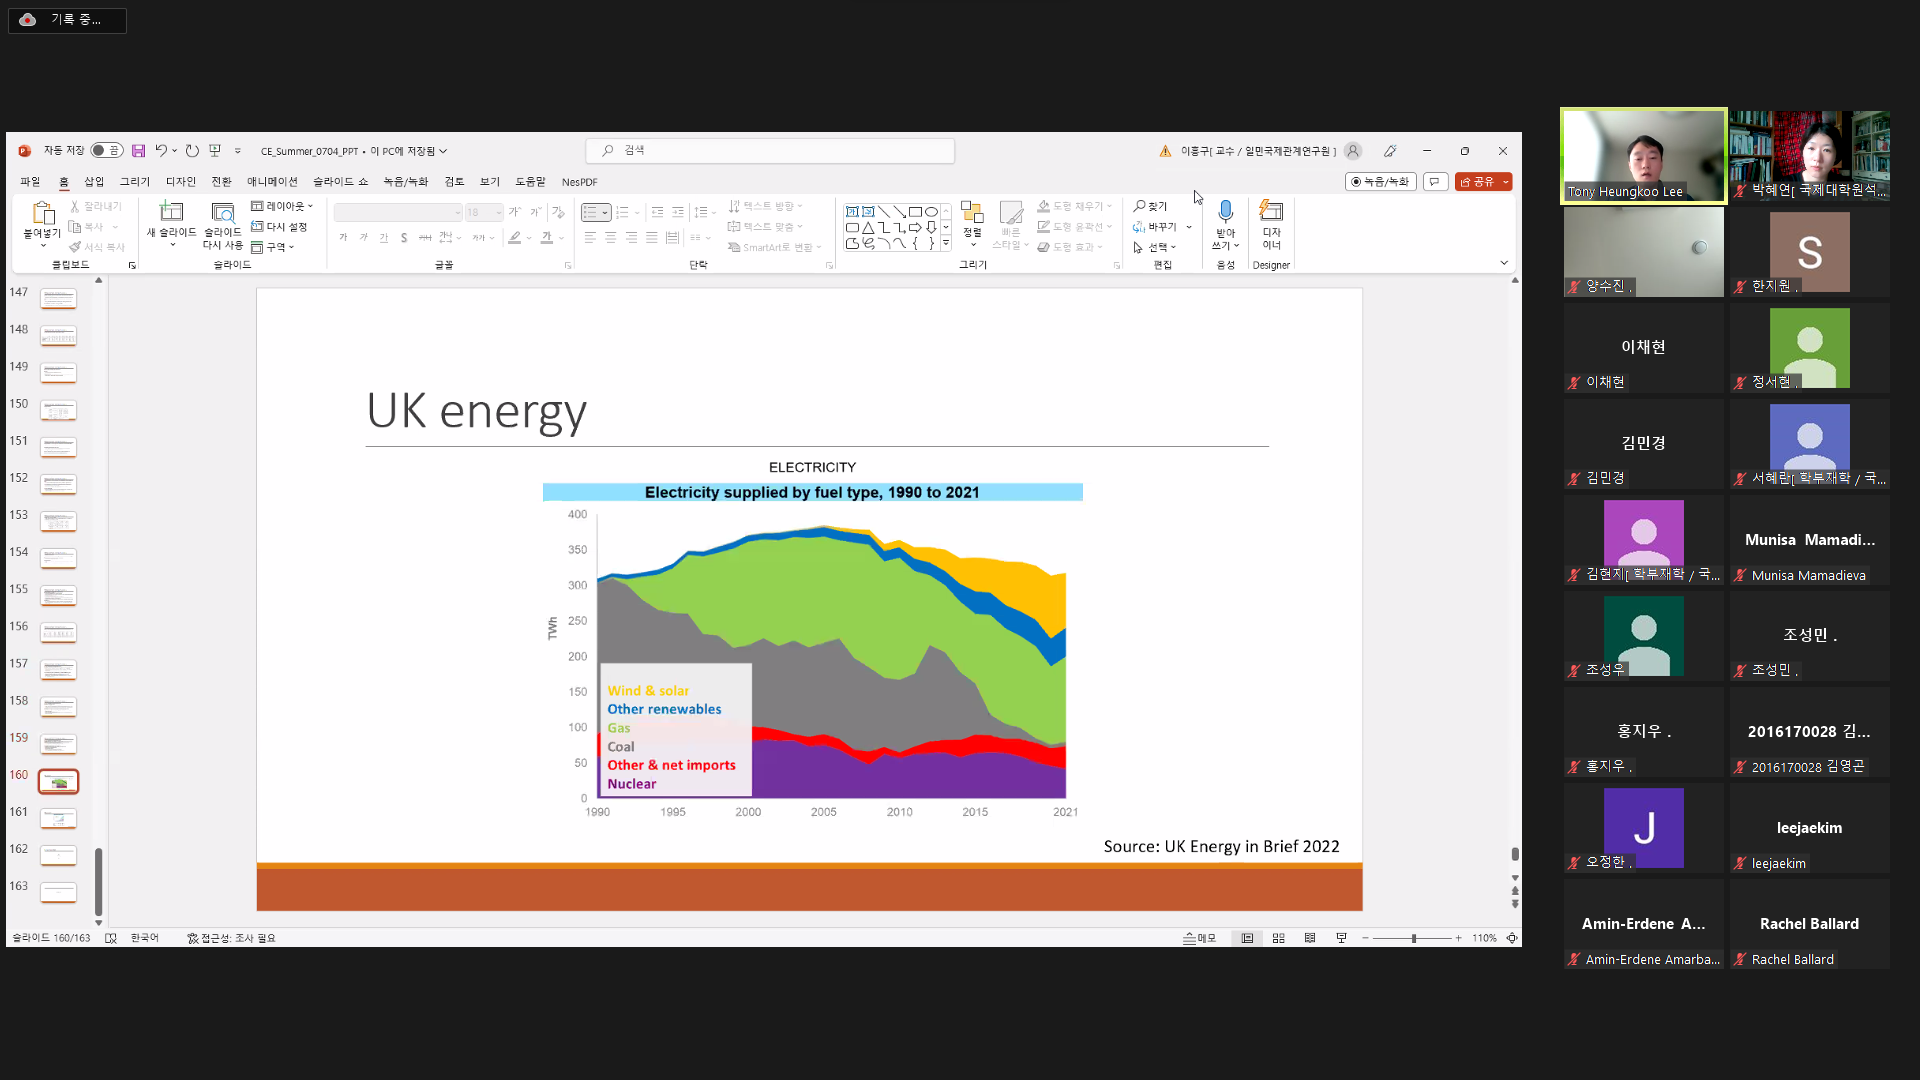Toggle the AutoSave (자동 저장) switch
1920x1080 pixels.
coord(106,151)
